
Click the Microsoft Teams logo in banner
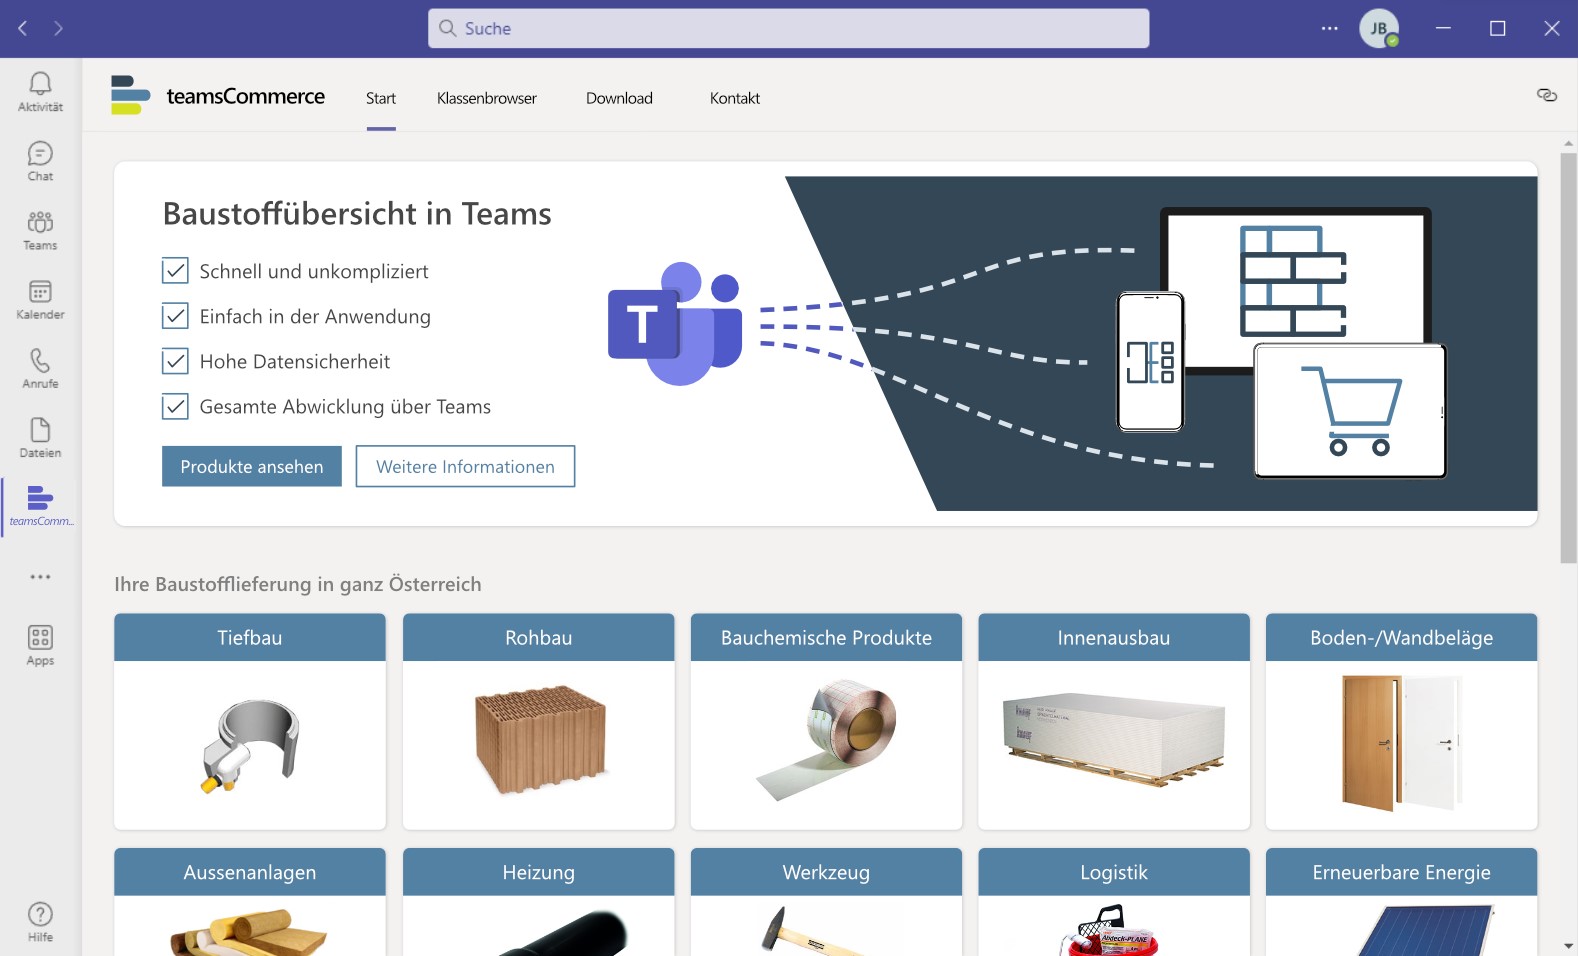click(x=675, y=323)
